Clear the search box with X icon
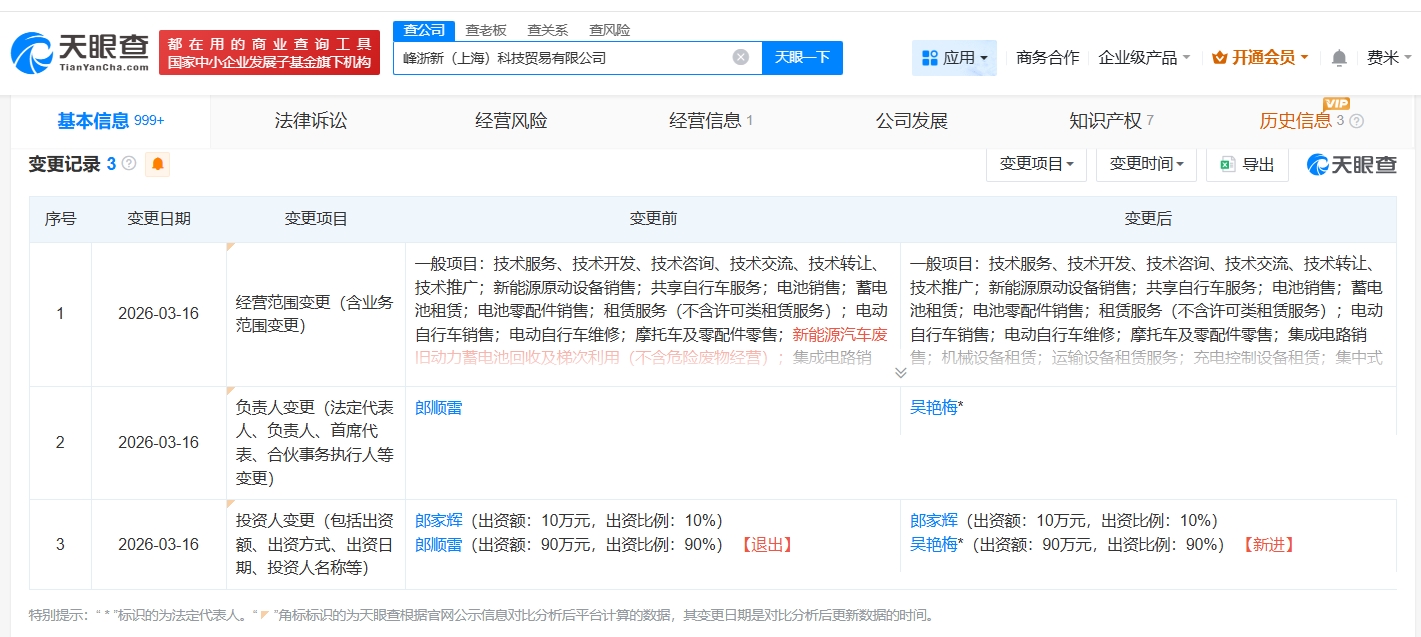This screenshot has width=1421, height=637. [741, 57]
